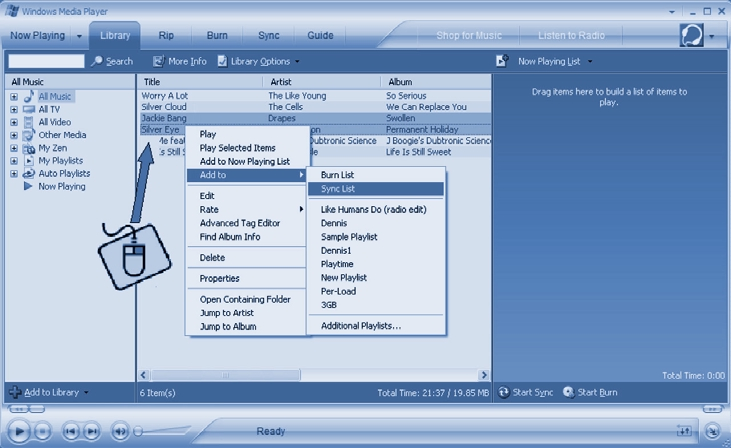The image size is (731, 448).
Task: Click Shop for Music link
Action: pos(469,35)
